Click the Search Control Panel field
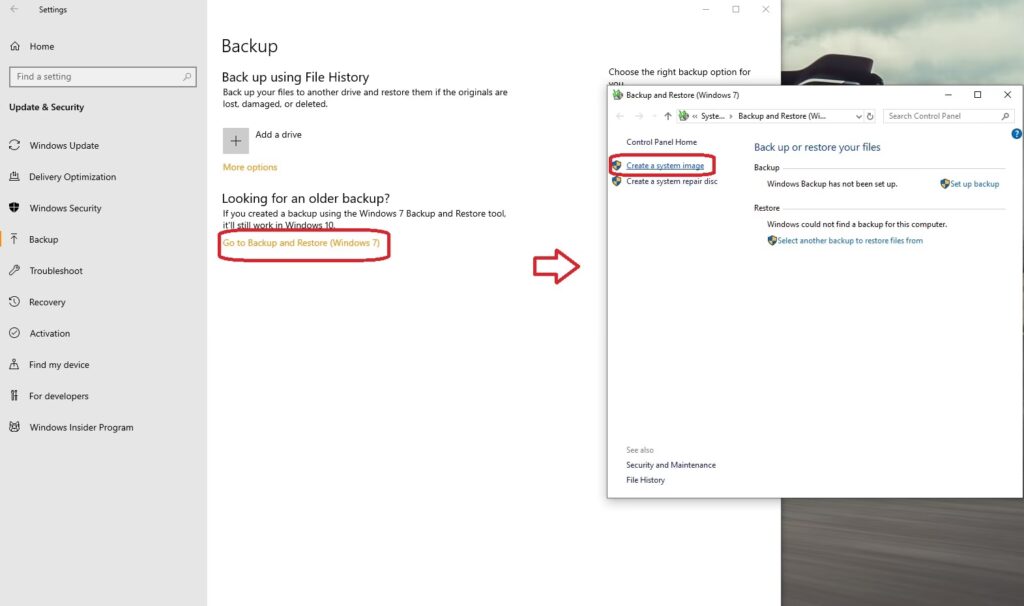 coord(942,116)
